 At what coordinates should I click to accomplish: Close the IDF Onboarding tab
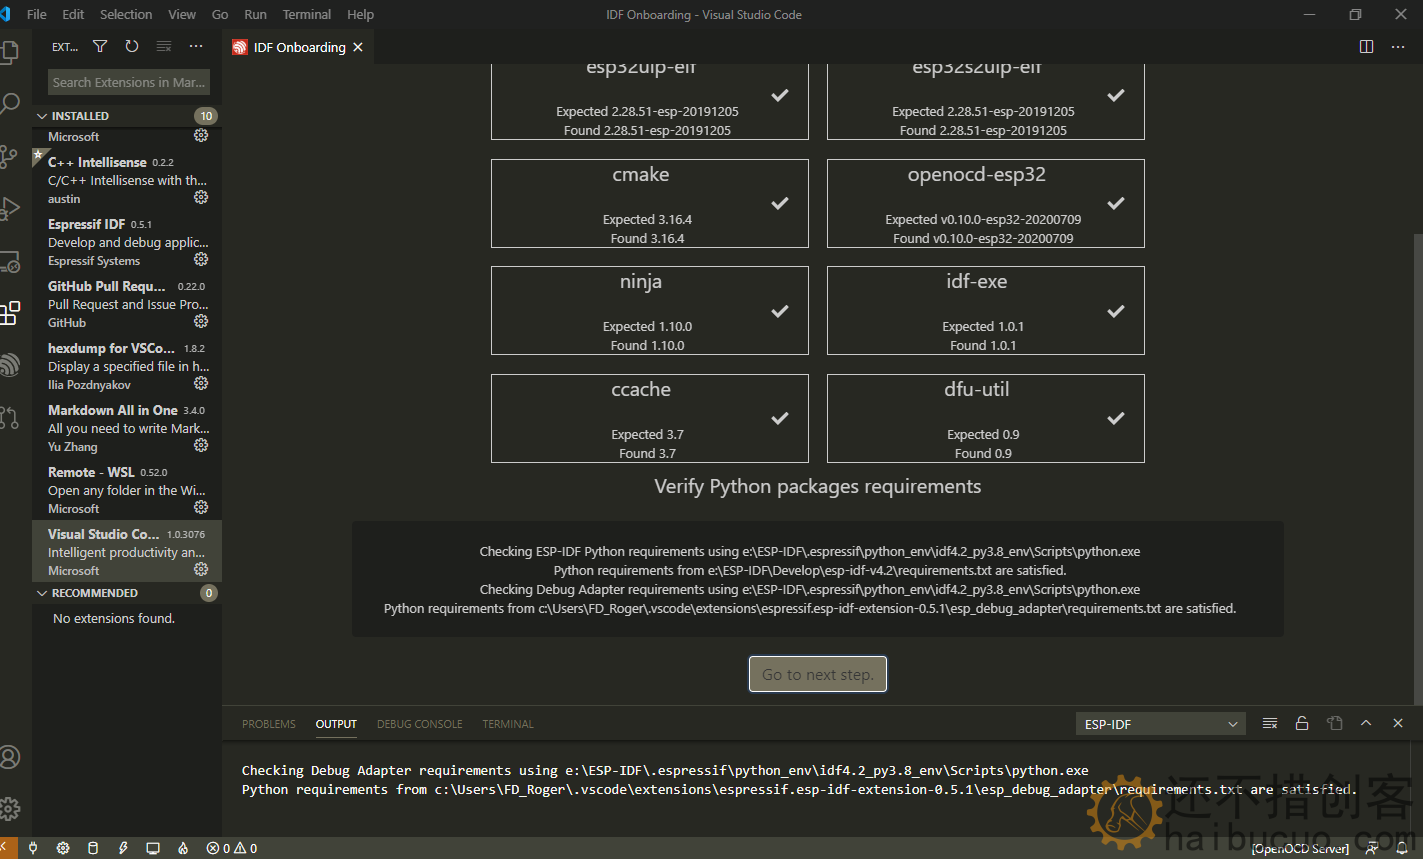pyautogui.click(x=358, y=47)
